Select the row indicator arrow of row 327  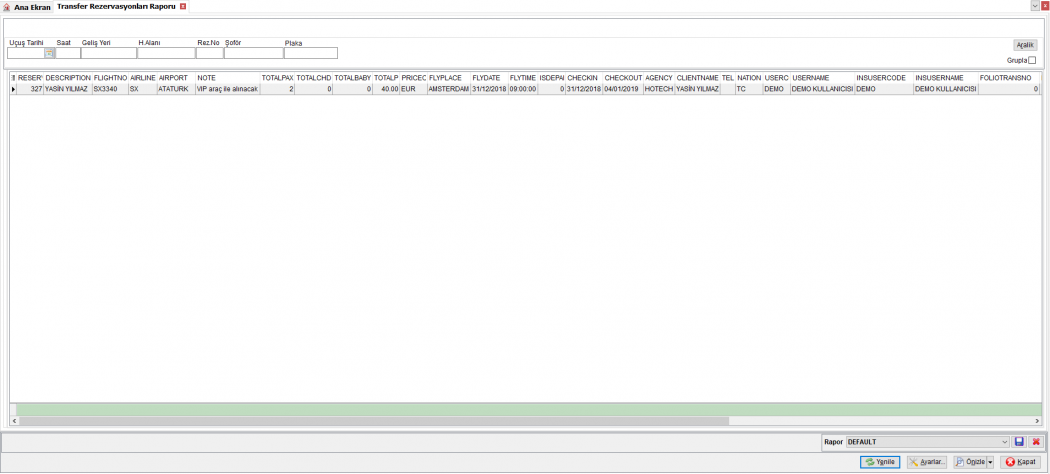tap(13, 88)
